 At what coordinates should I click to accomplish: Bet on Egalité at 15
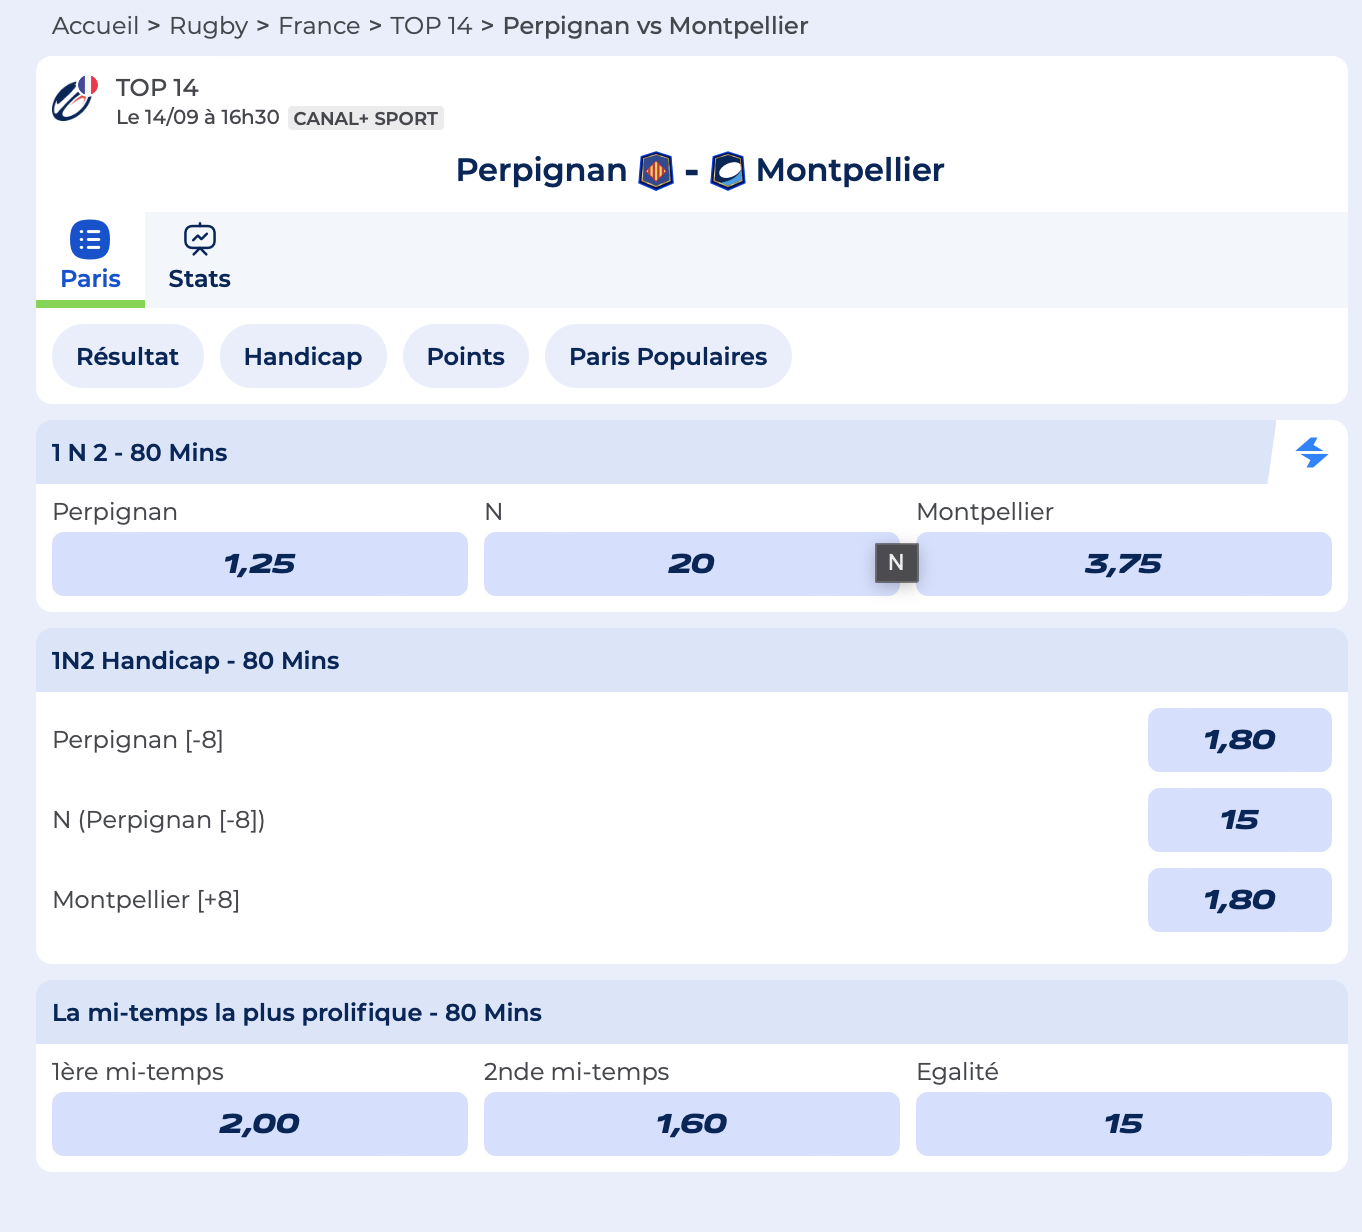click(x=1123, y=1124)
